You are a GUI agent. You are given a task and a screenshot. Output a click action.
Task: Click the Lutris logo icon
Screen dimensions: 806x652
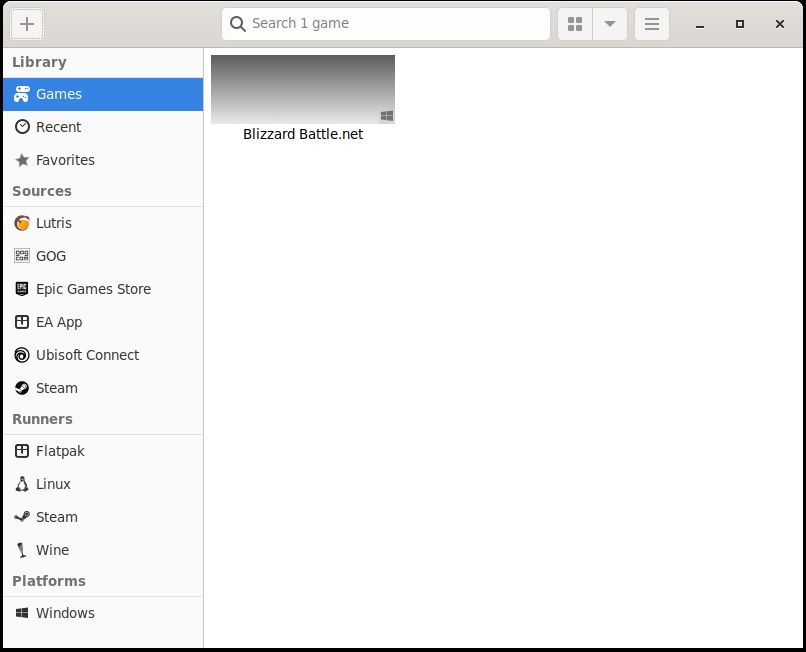(x=22, y=223)
